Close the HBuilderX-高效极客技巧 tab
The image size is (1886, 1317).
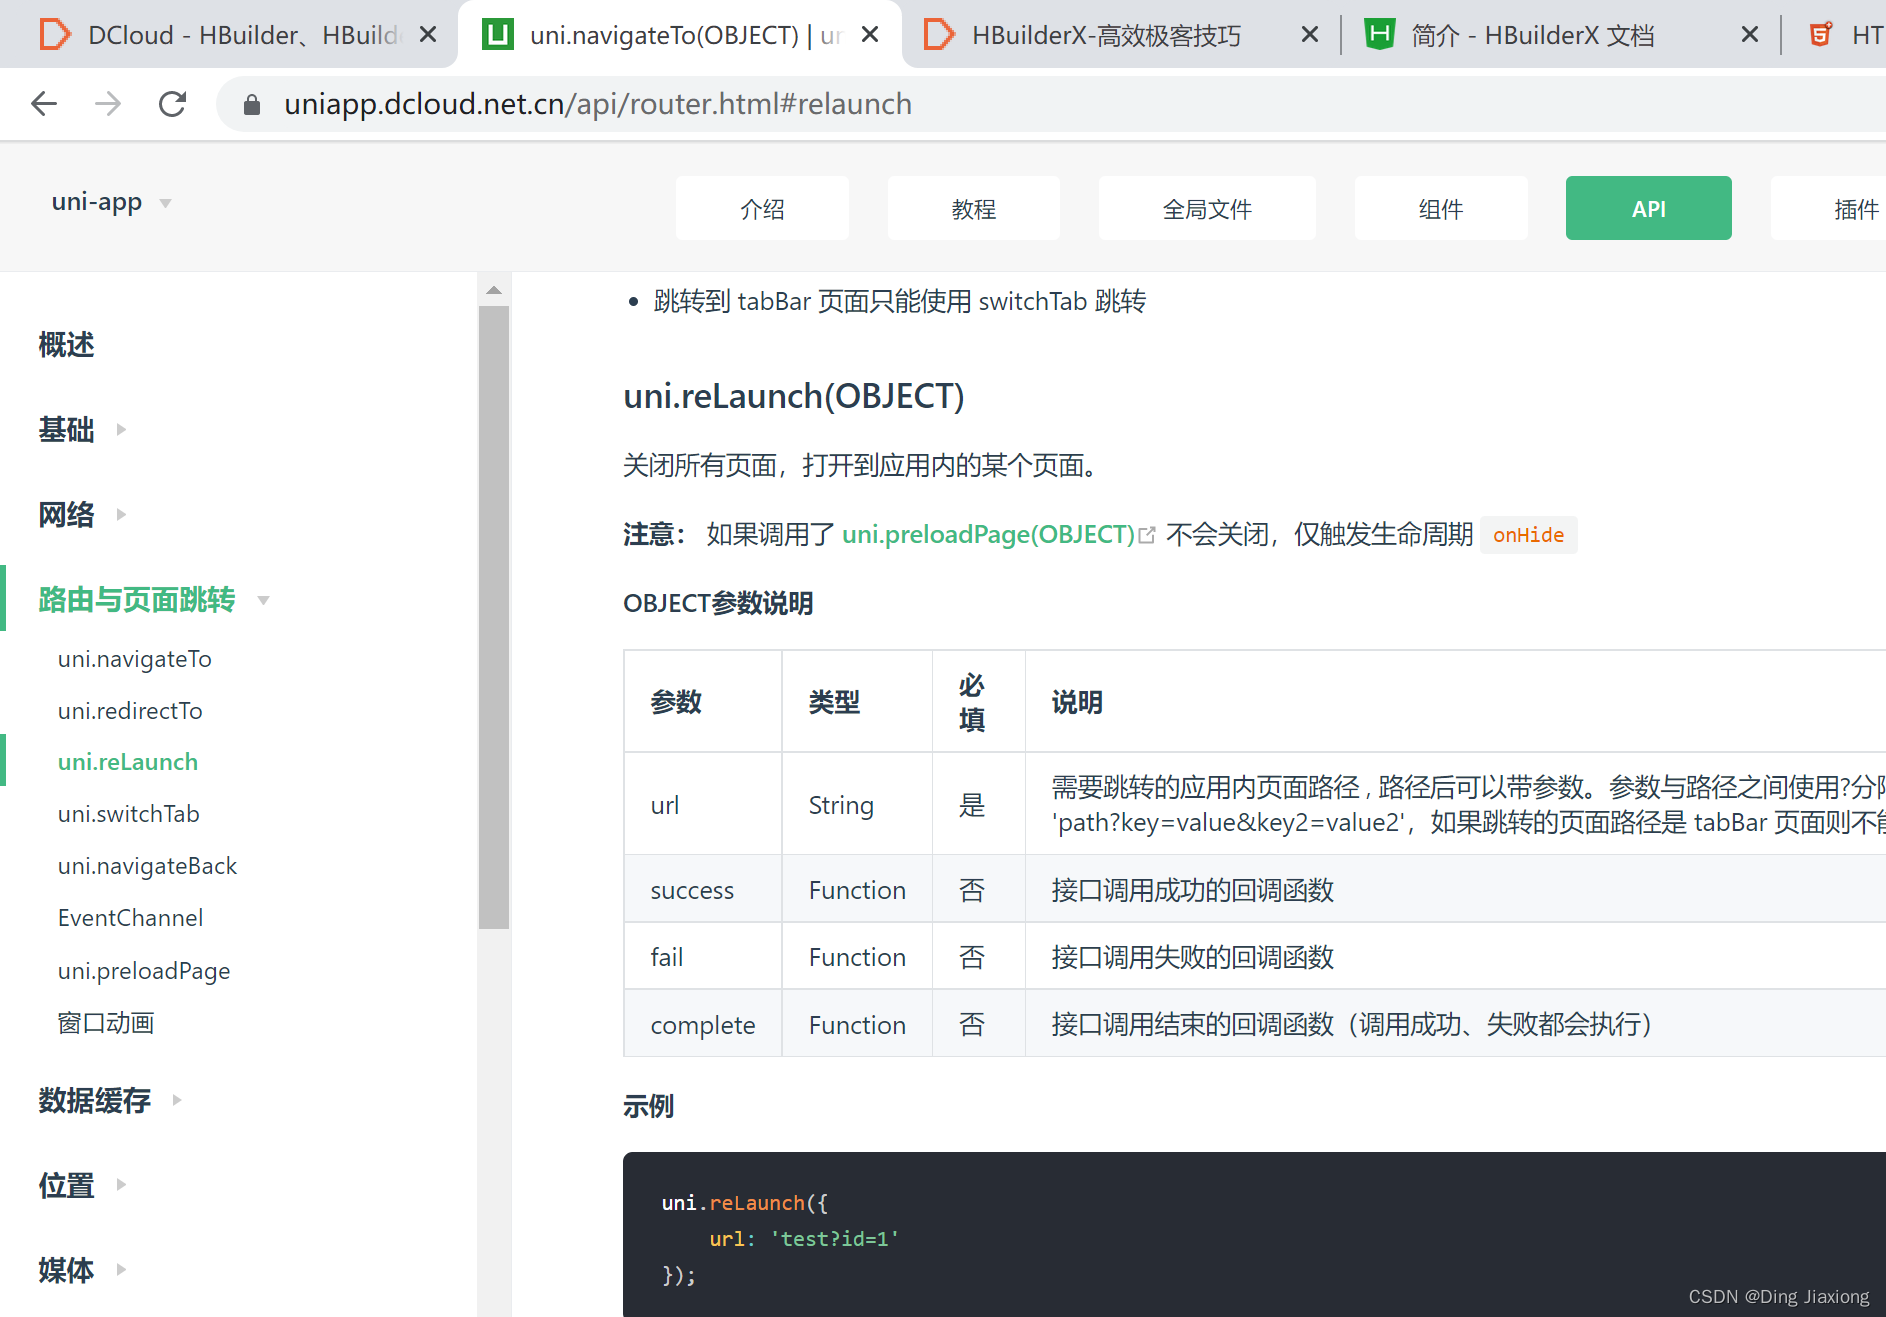pos(1310,35)
